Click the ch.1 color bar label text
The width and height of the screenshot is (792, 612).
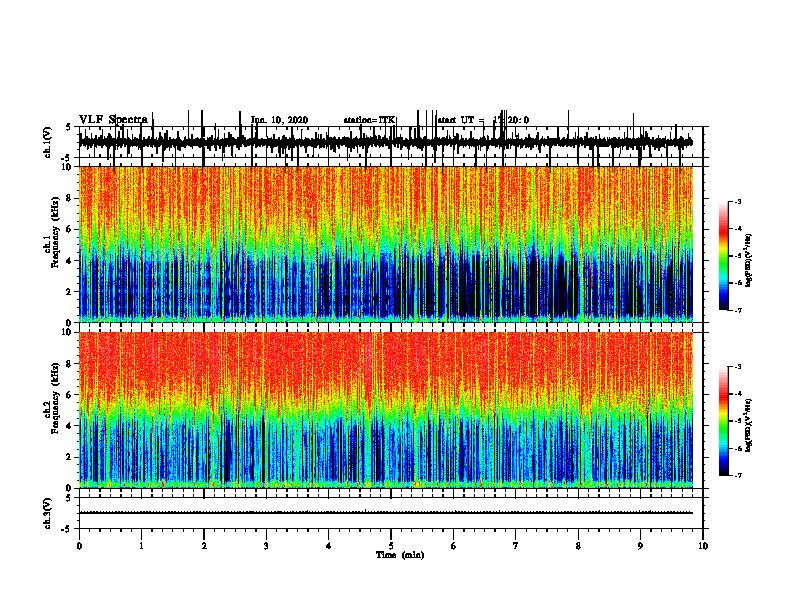tap(749, 261)
